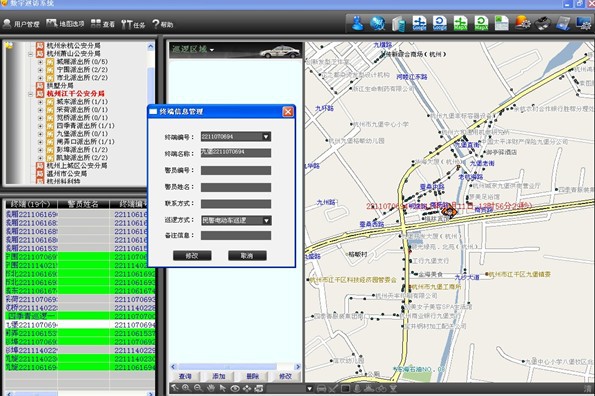Viewport: 595px width, 396px height.
Task: Click the blue person icon in top toolbar
Action: [x=357, y=24]
